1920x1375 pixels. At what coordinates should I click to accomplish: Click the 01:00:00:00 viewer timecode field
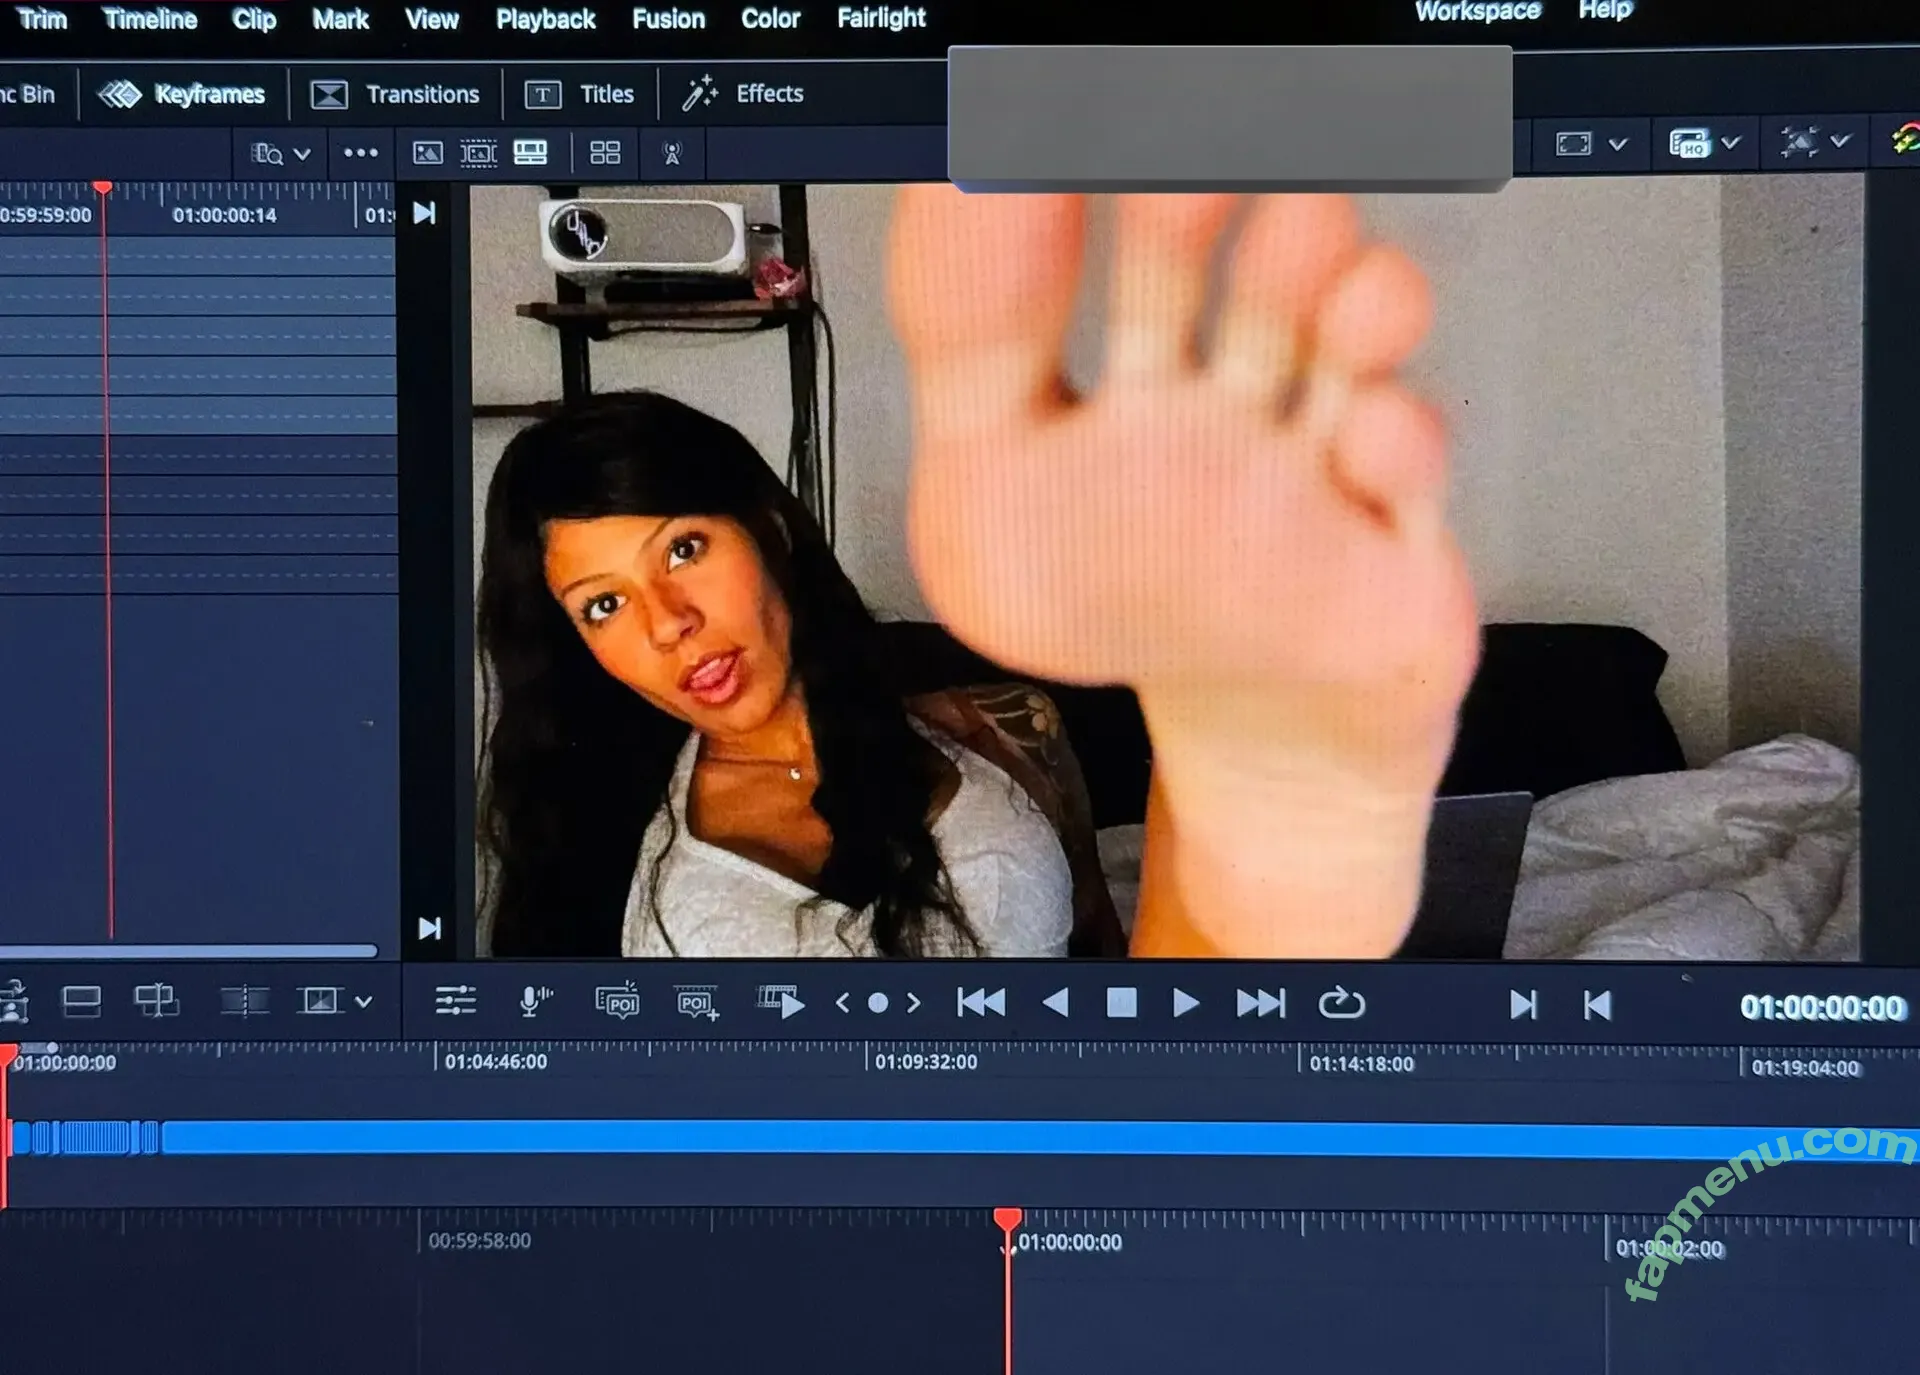pos(1822,1007)
